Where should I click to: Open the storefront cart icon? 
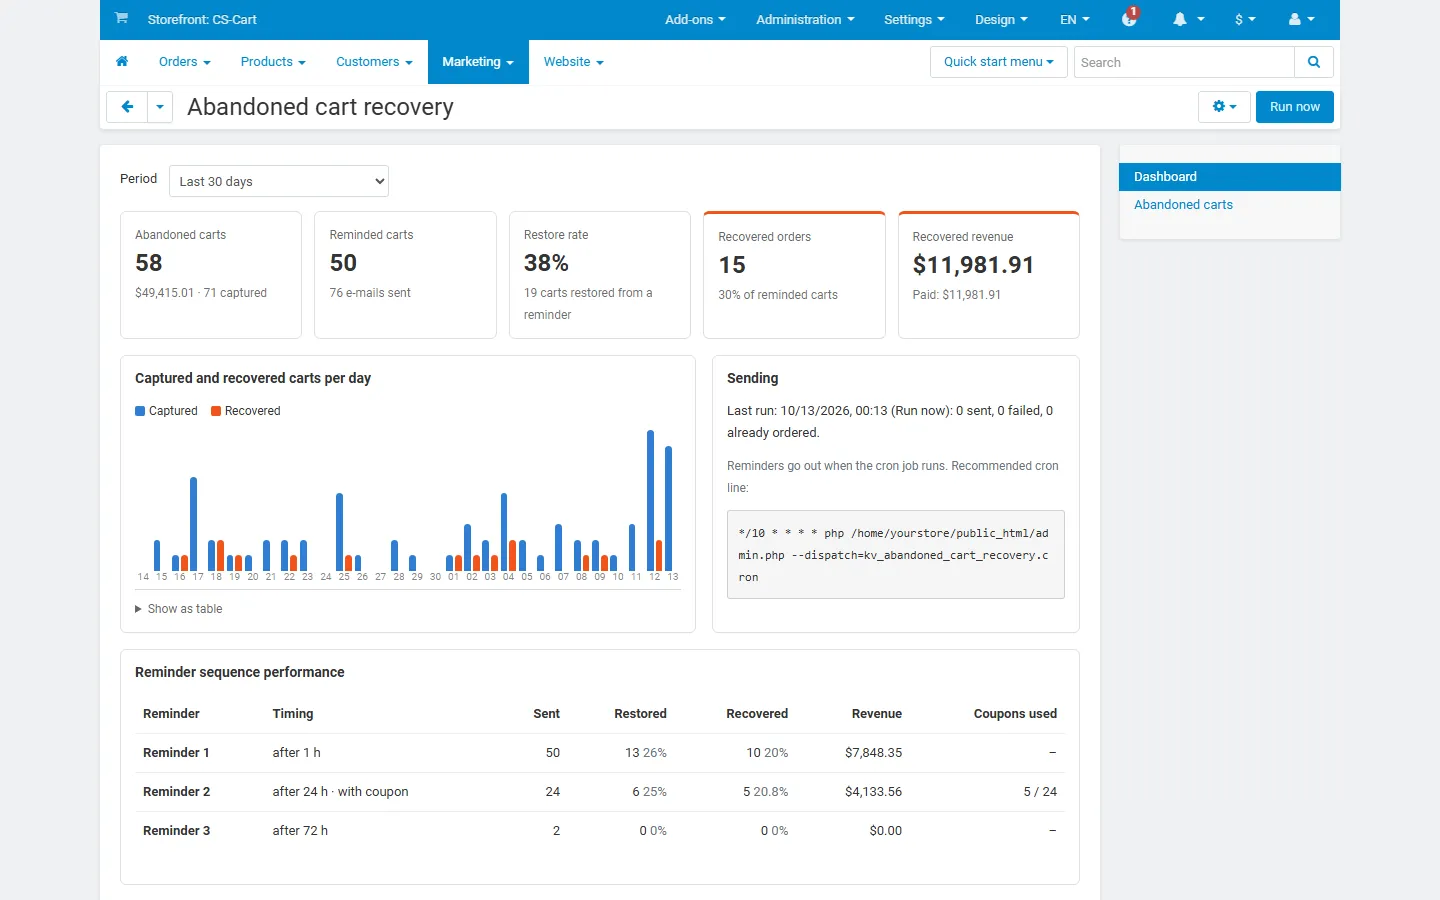[121, 18]
